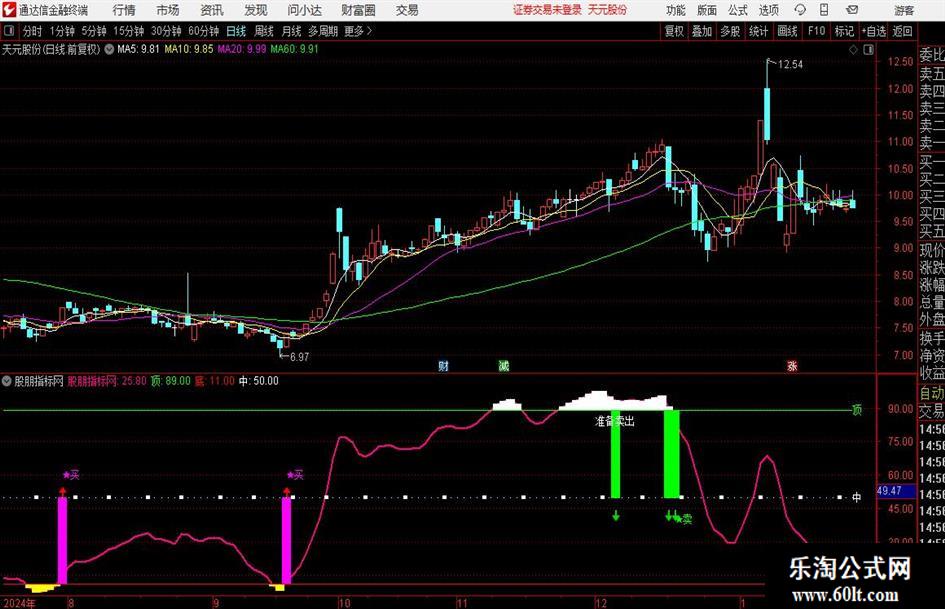945x609 pixels.
Task: Open the 选项 menu
Action: (x=769, y=10)
